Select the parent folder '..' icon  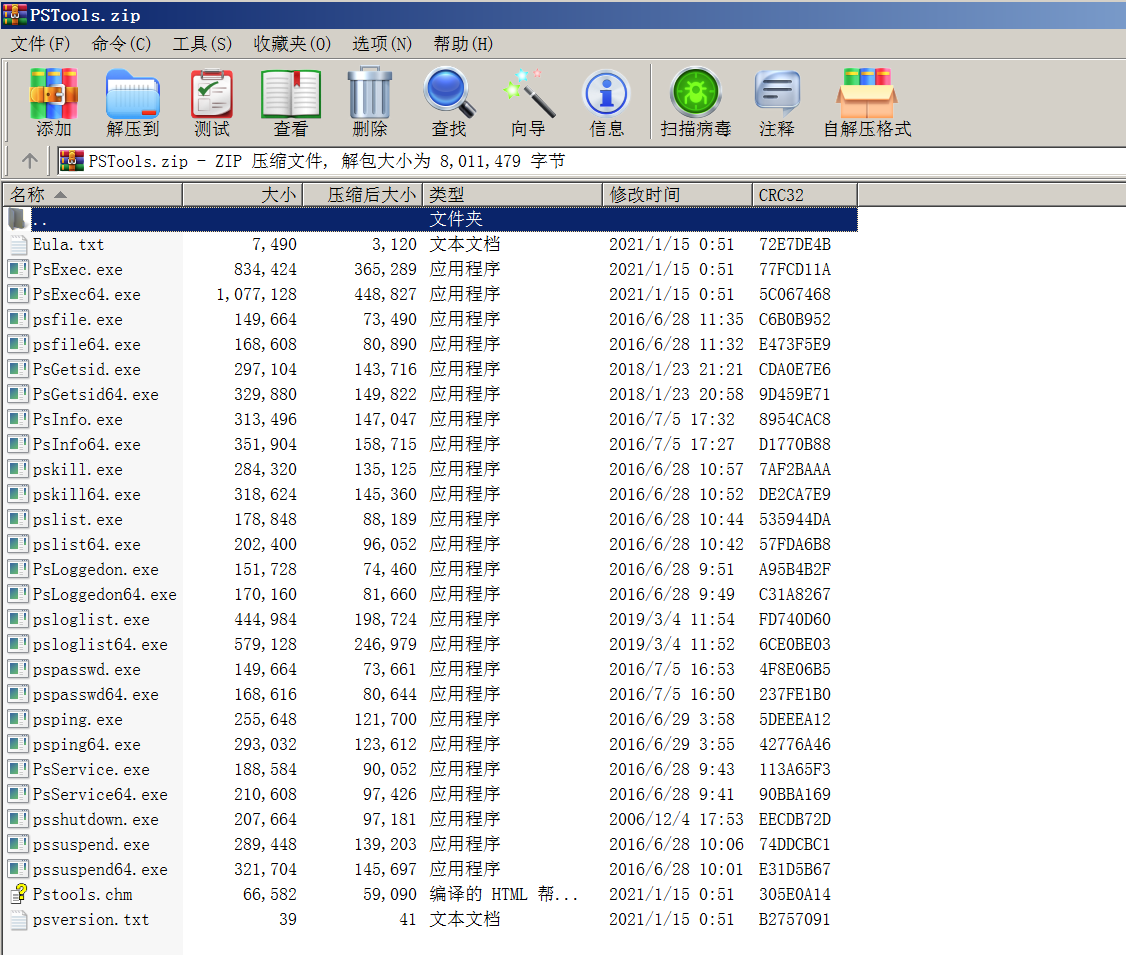(18, 218)
